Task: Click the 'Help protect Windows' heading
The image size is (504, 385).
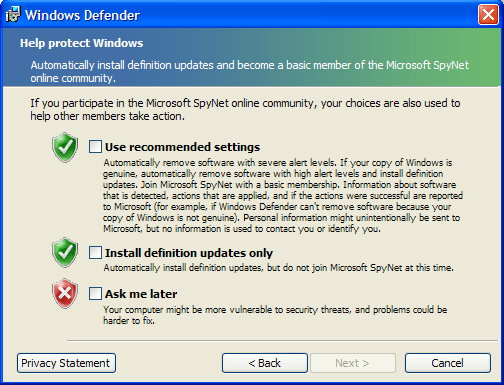Action: [x=82, y=43]
